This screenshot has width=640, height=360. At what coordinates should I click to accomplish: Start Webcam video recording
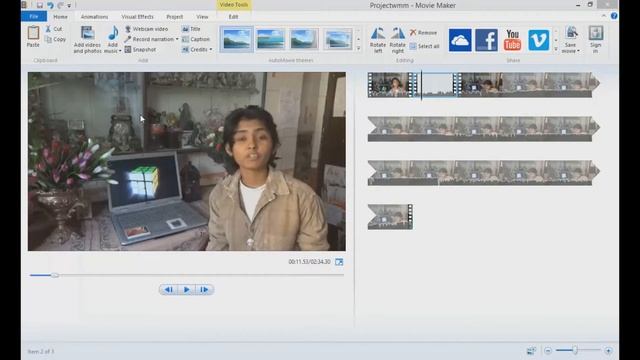(146, 29)
